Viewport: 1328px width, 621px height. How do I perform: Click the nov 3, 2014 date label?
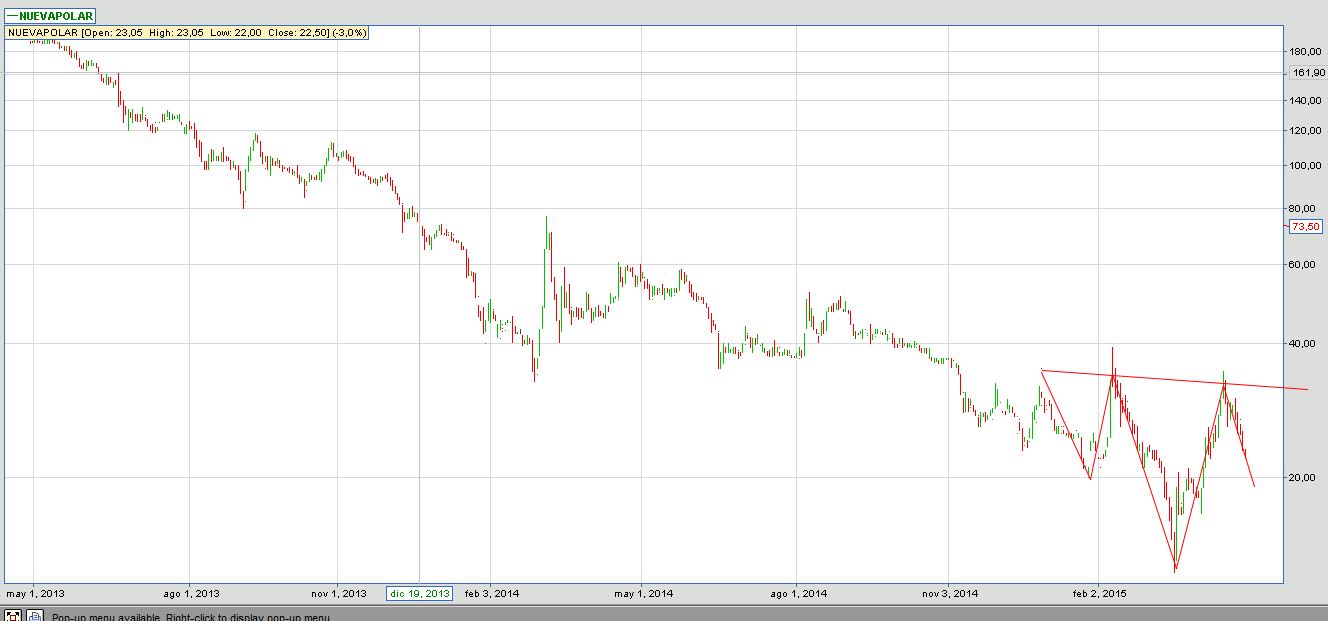pyautogui.click(x=949, y=593)
